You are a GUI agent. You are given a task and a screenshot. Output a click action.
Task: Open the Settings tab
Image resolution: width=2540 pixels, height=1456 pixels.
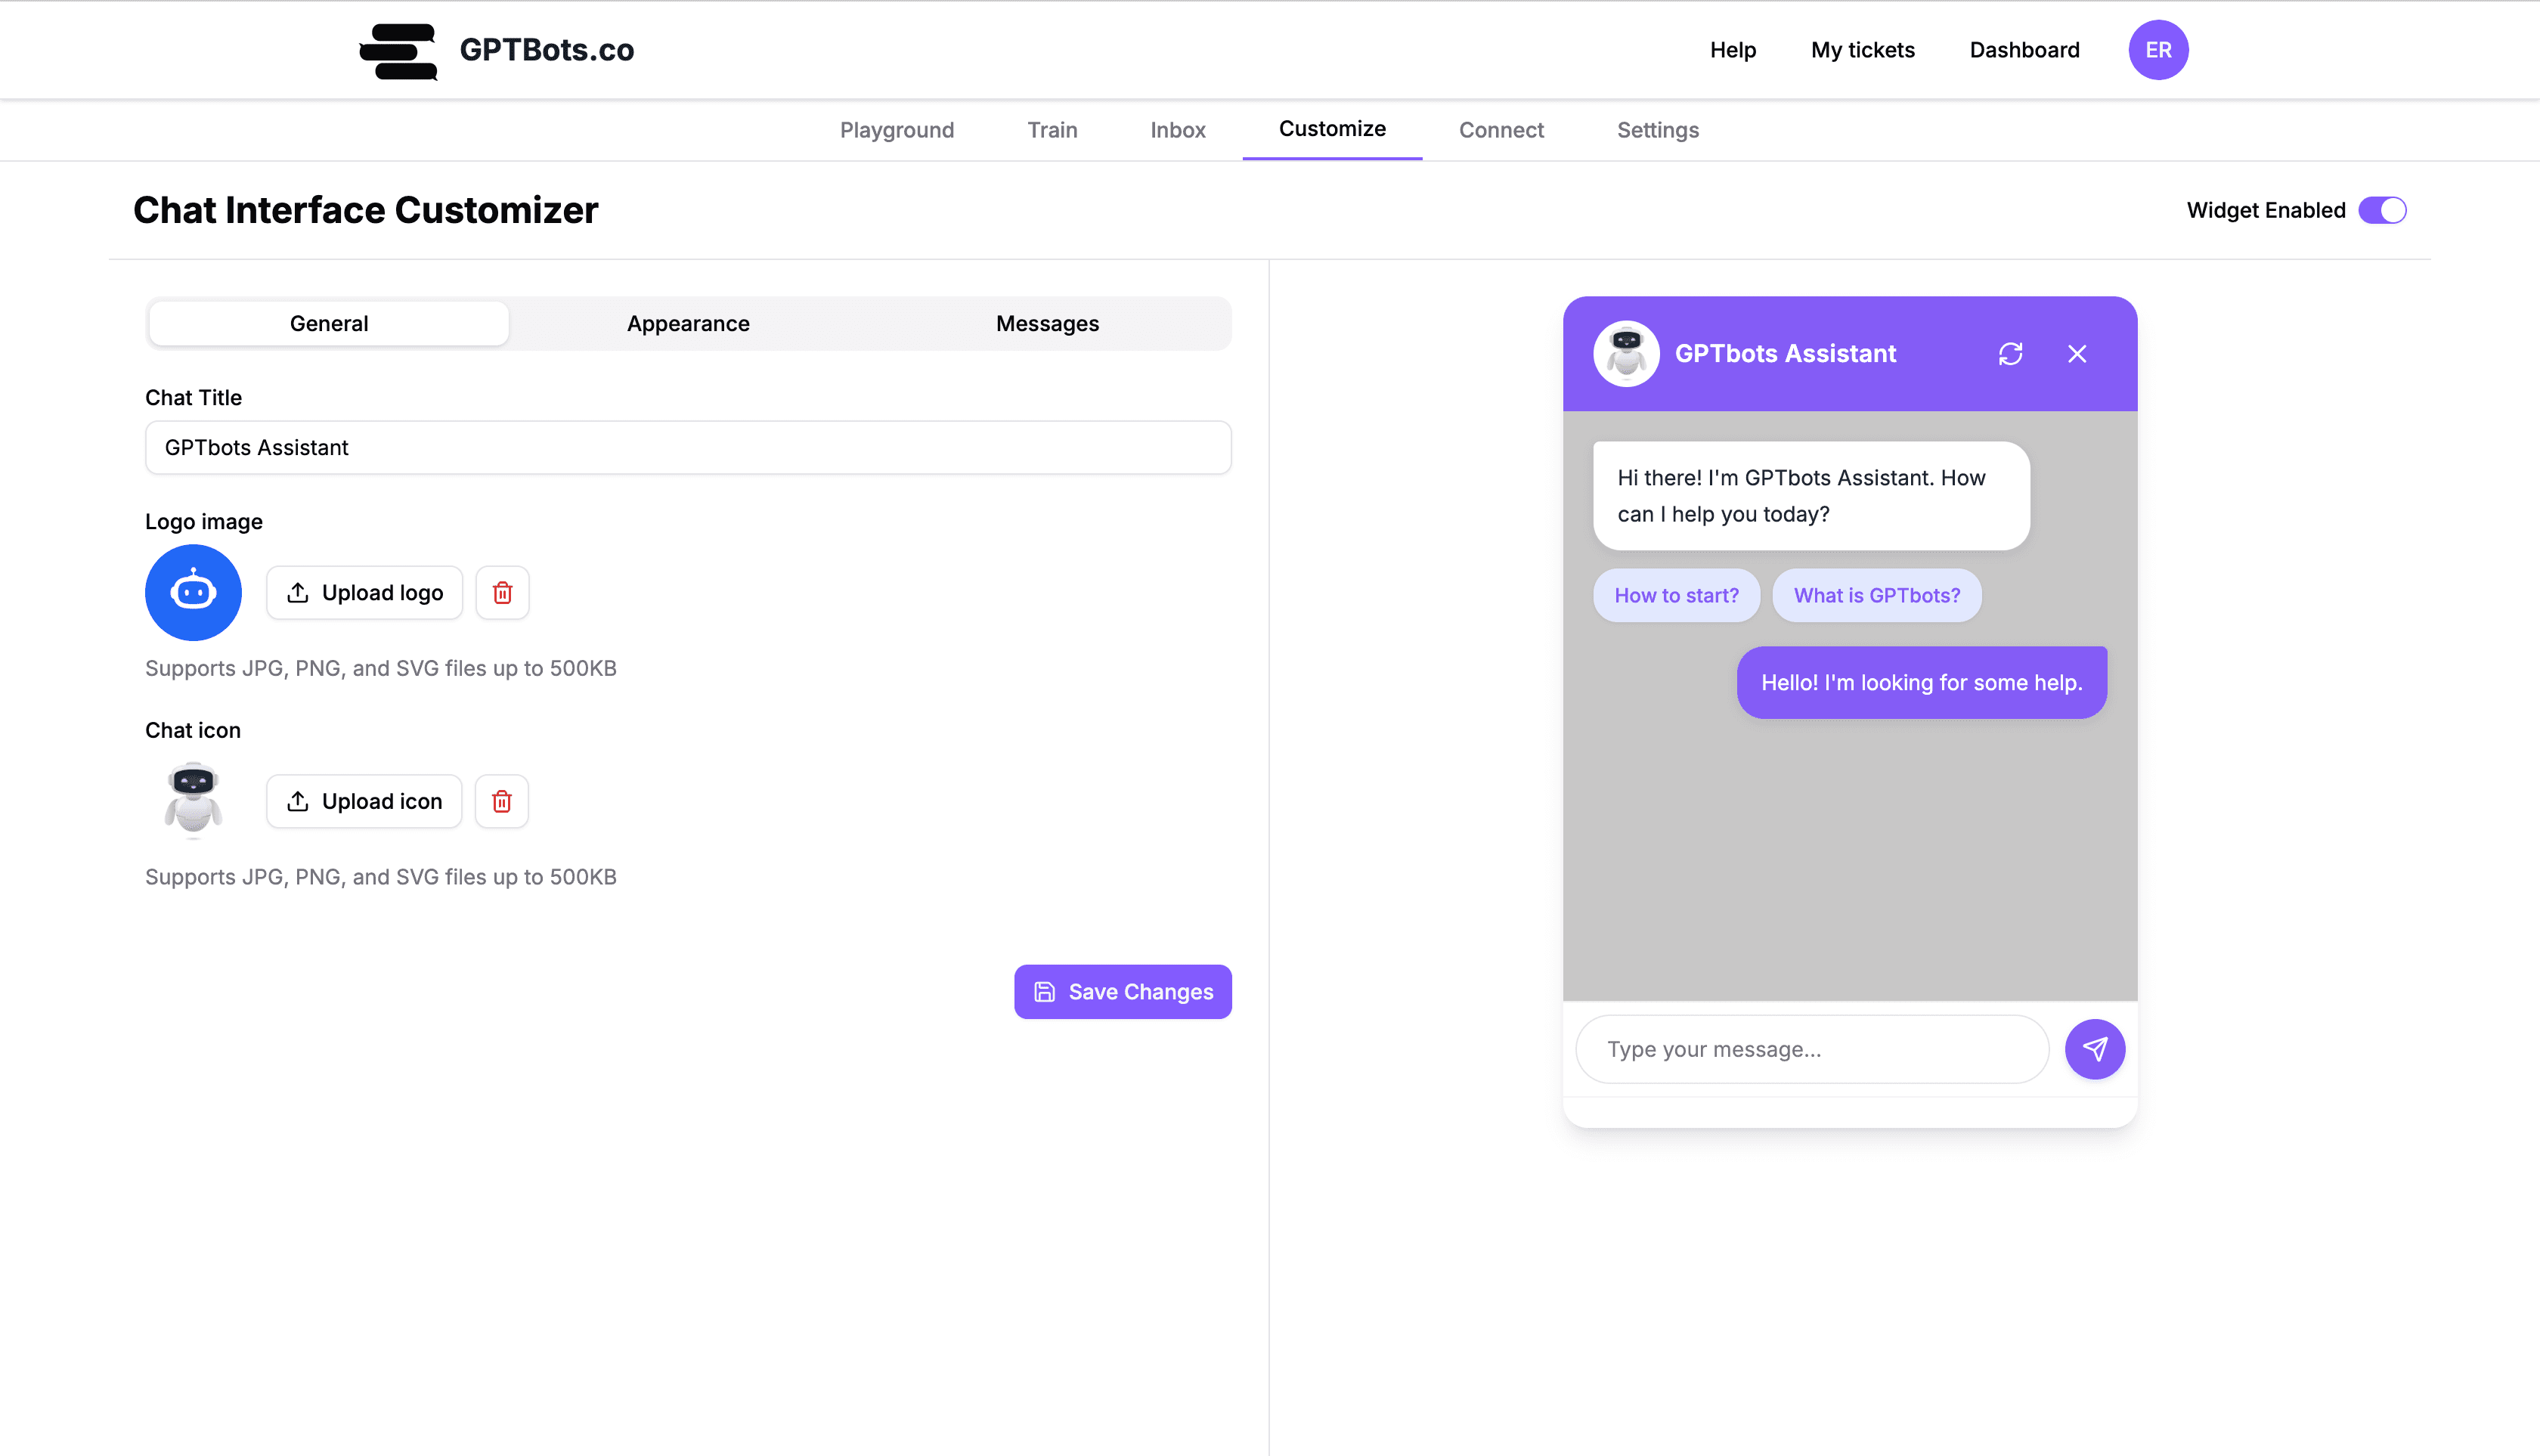(1658, 130)
